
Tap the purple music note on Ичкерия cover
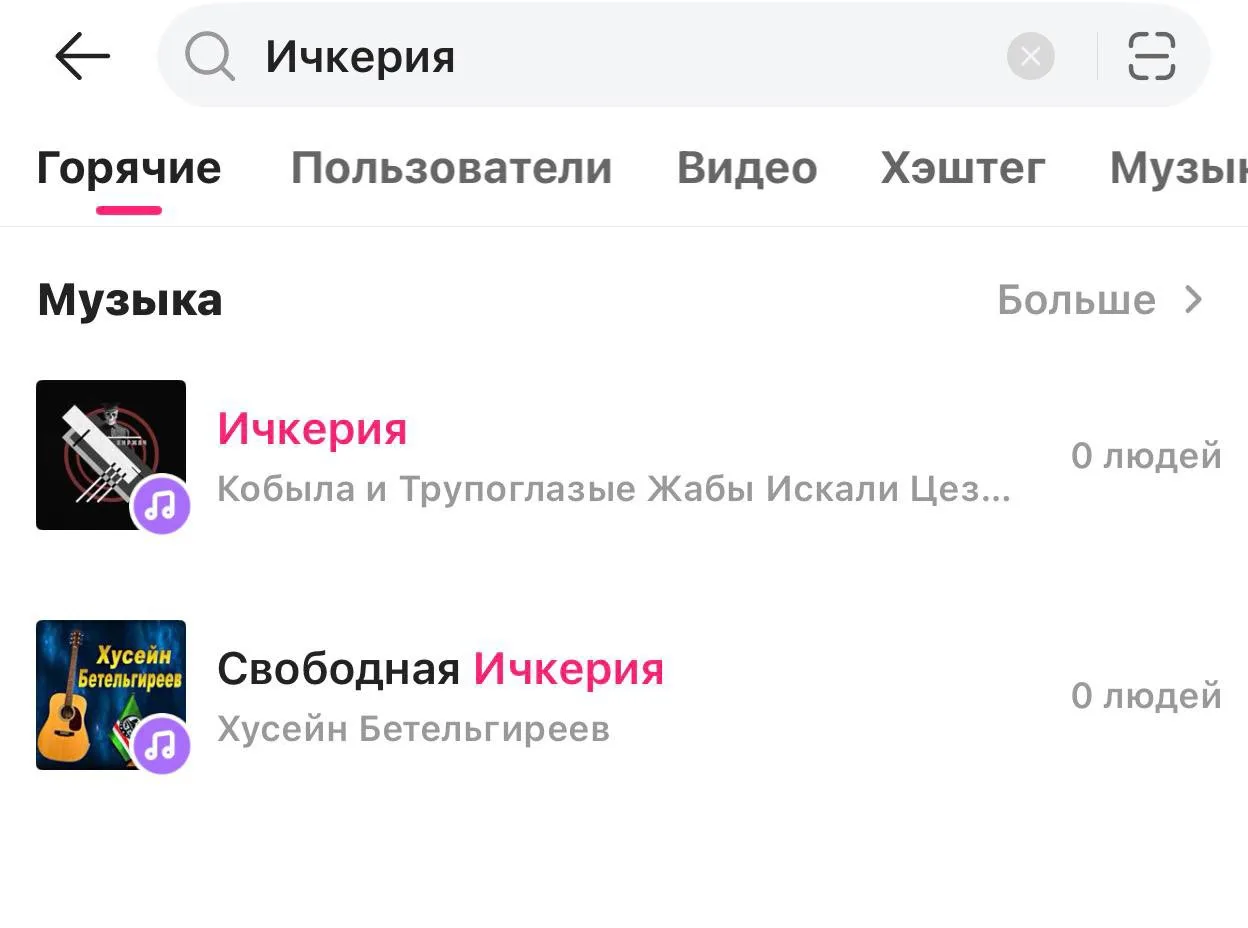point(161,505)
